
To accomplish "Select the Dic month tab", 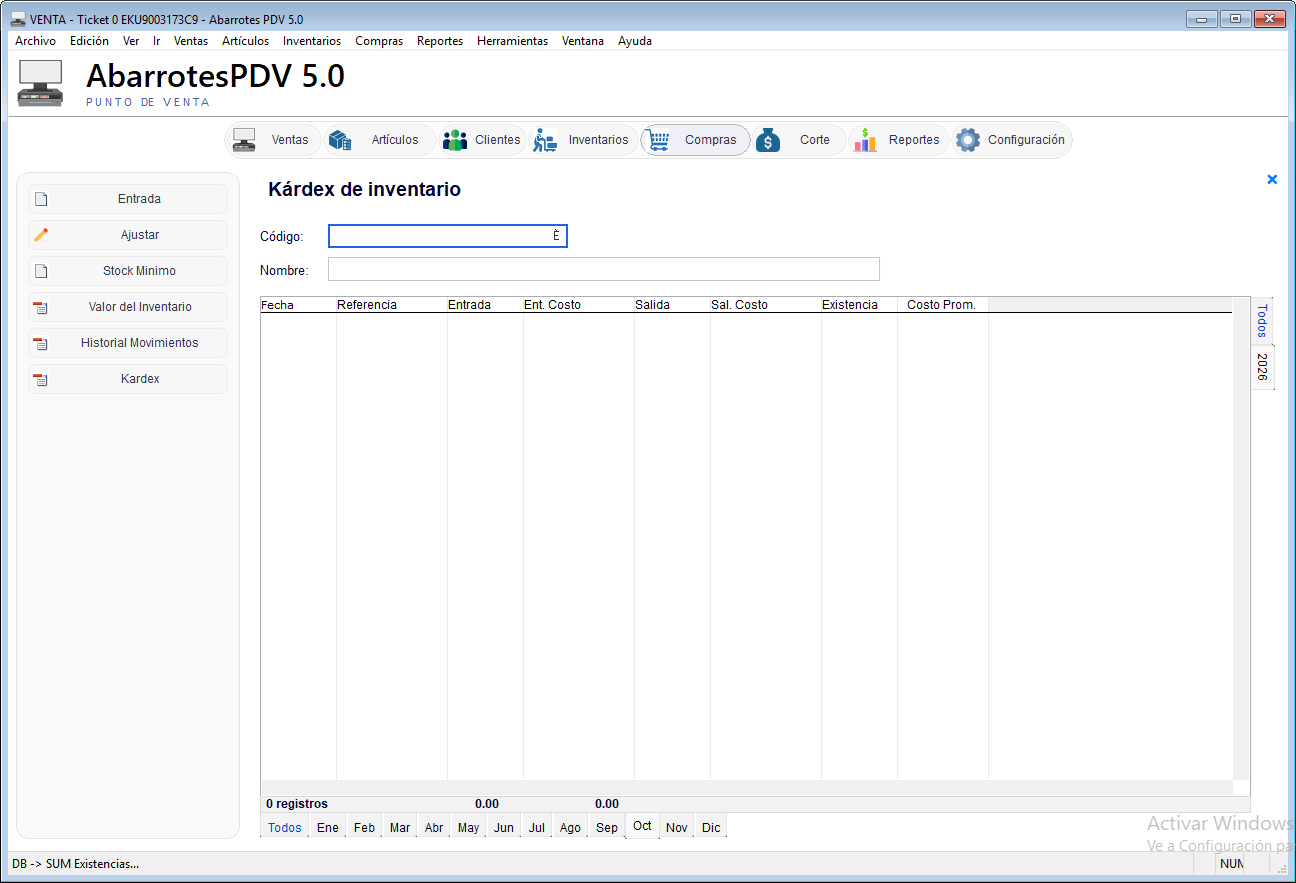I will pyautogui.click(x=711, y=827).
